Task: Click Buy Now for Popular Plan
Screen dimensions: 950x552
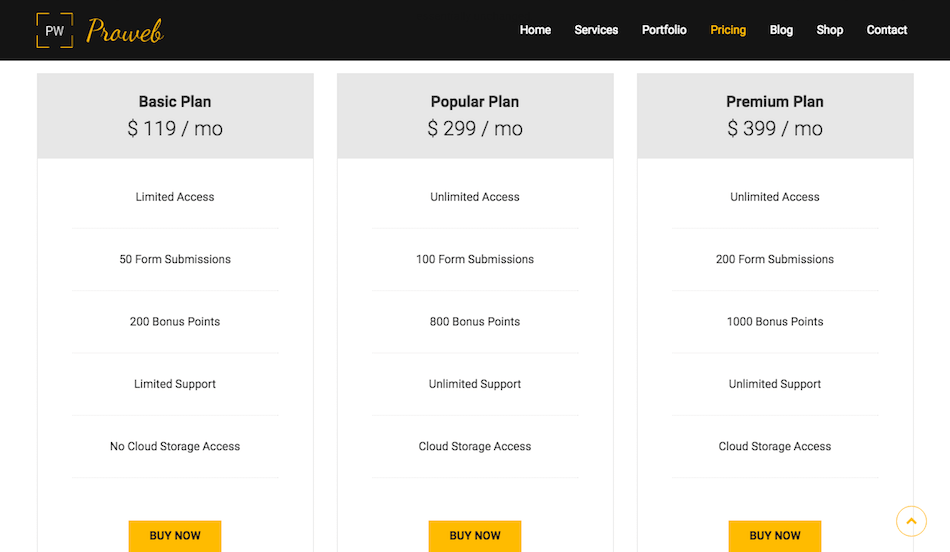Action: click(x=474, y=536)
